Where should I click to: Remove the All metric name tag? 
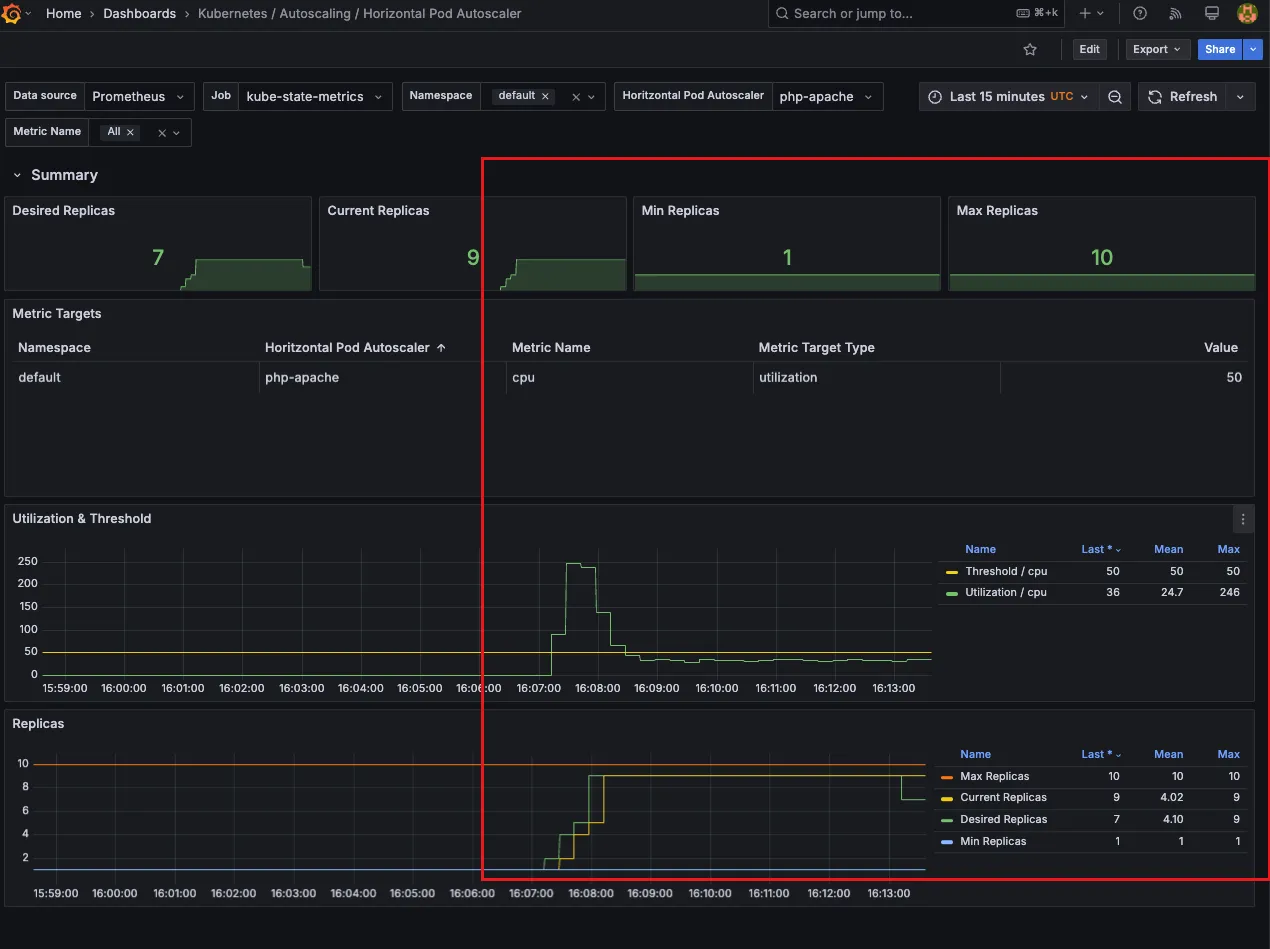[x=130, y=132]
